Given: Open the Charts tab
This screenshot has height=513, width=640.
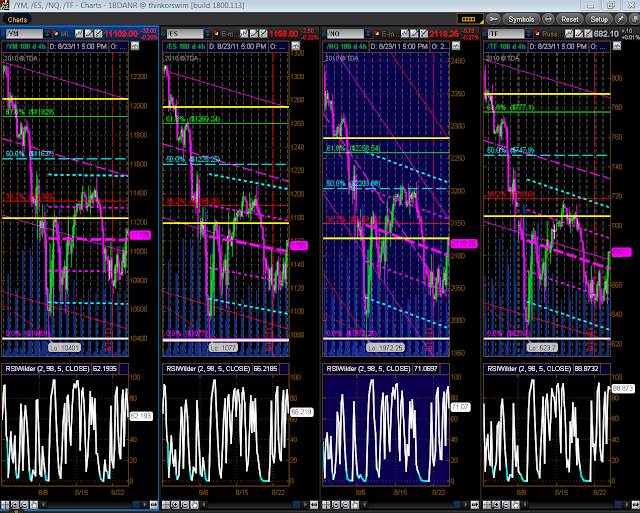Looking at the screenshot, I should click(x=17, y=19).
